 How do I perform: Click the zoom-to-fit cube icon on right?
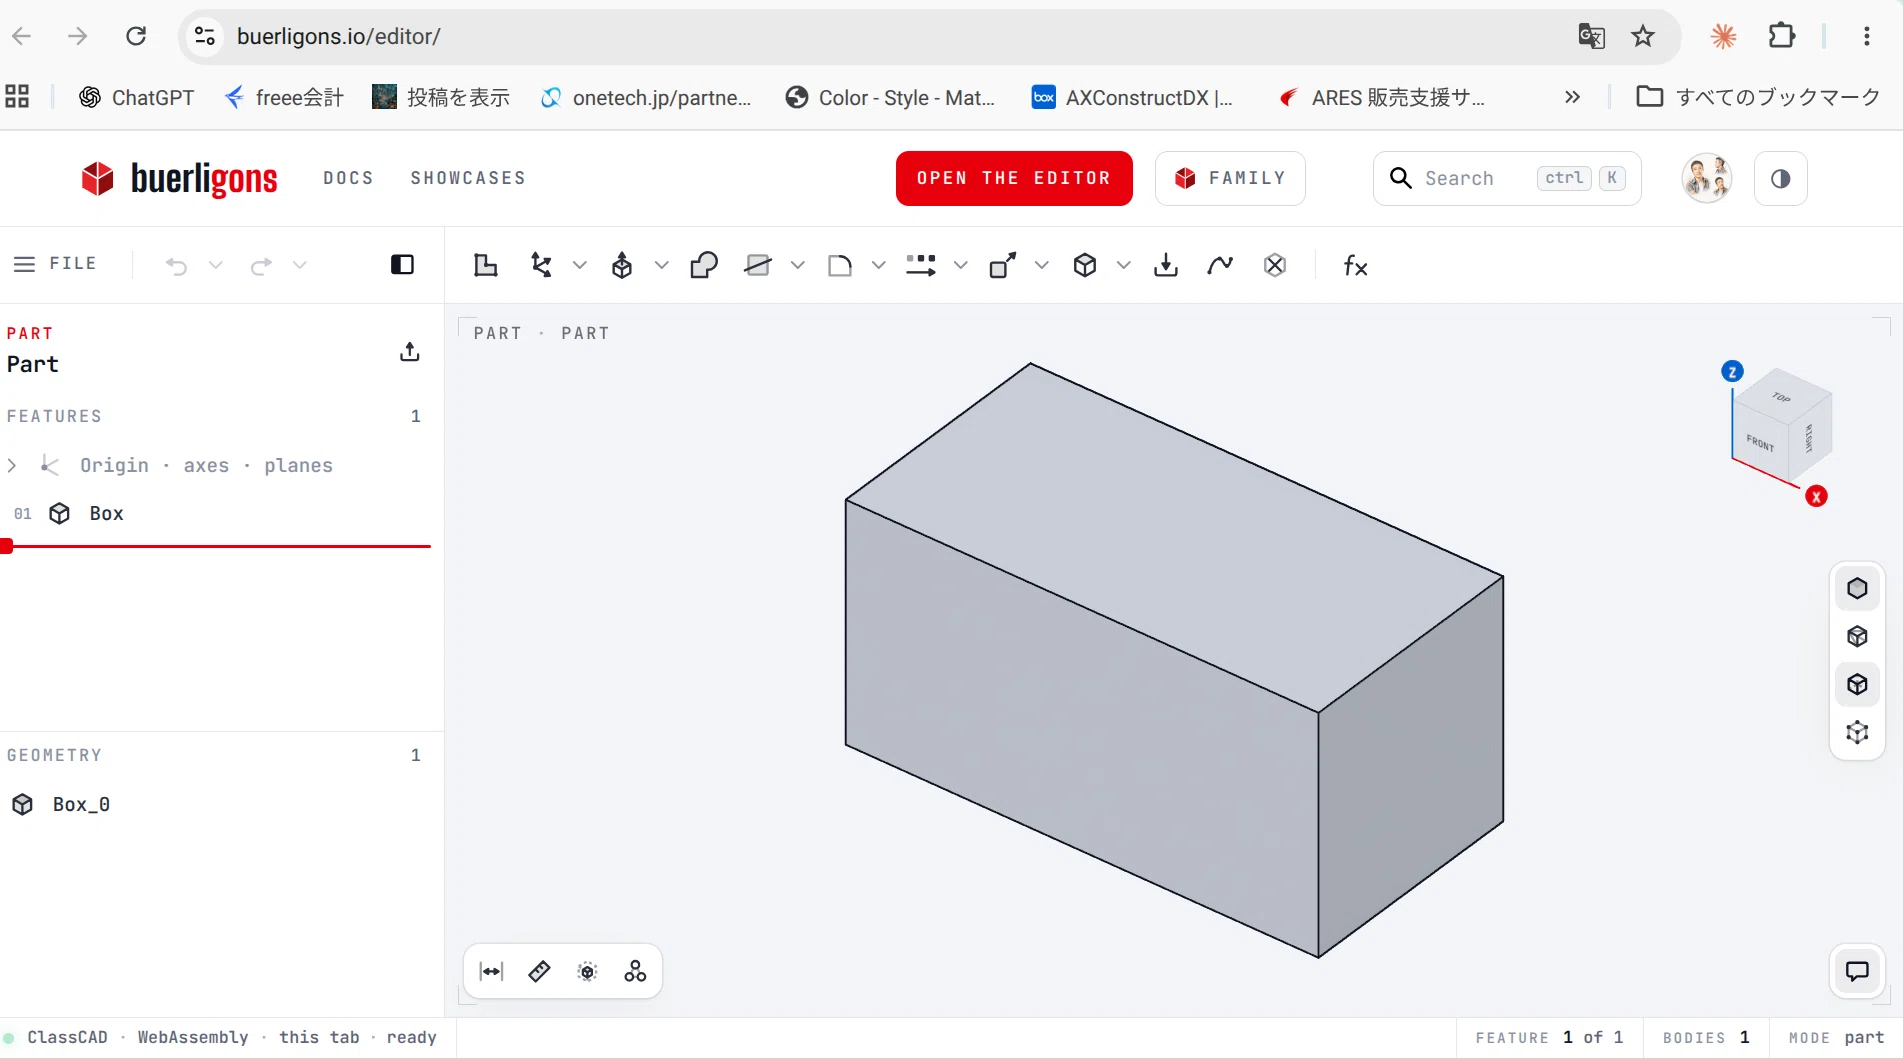1857,733
